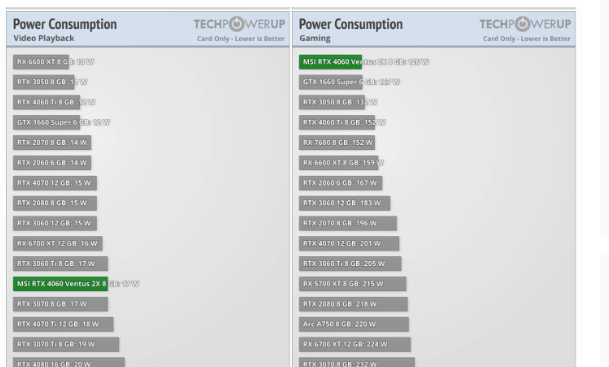Click the RX 6600 XT 8 GB 10 W bar
Image resolution: width=609 pixels, height=367 pixels.
tap(41, 62)
